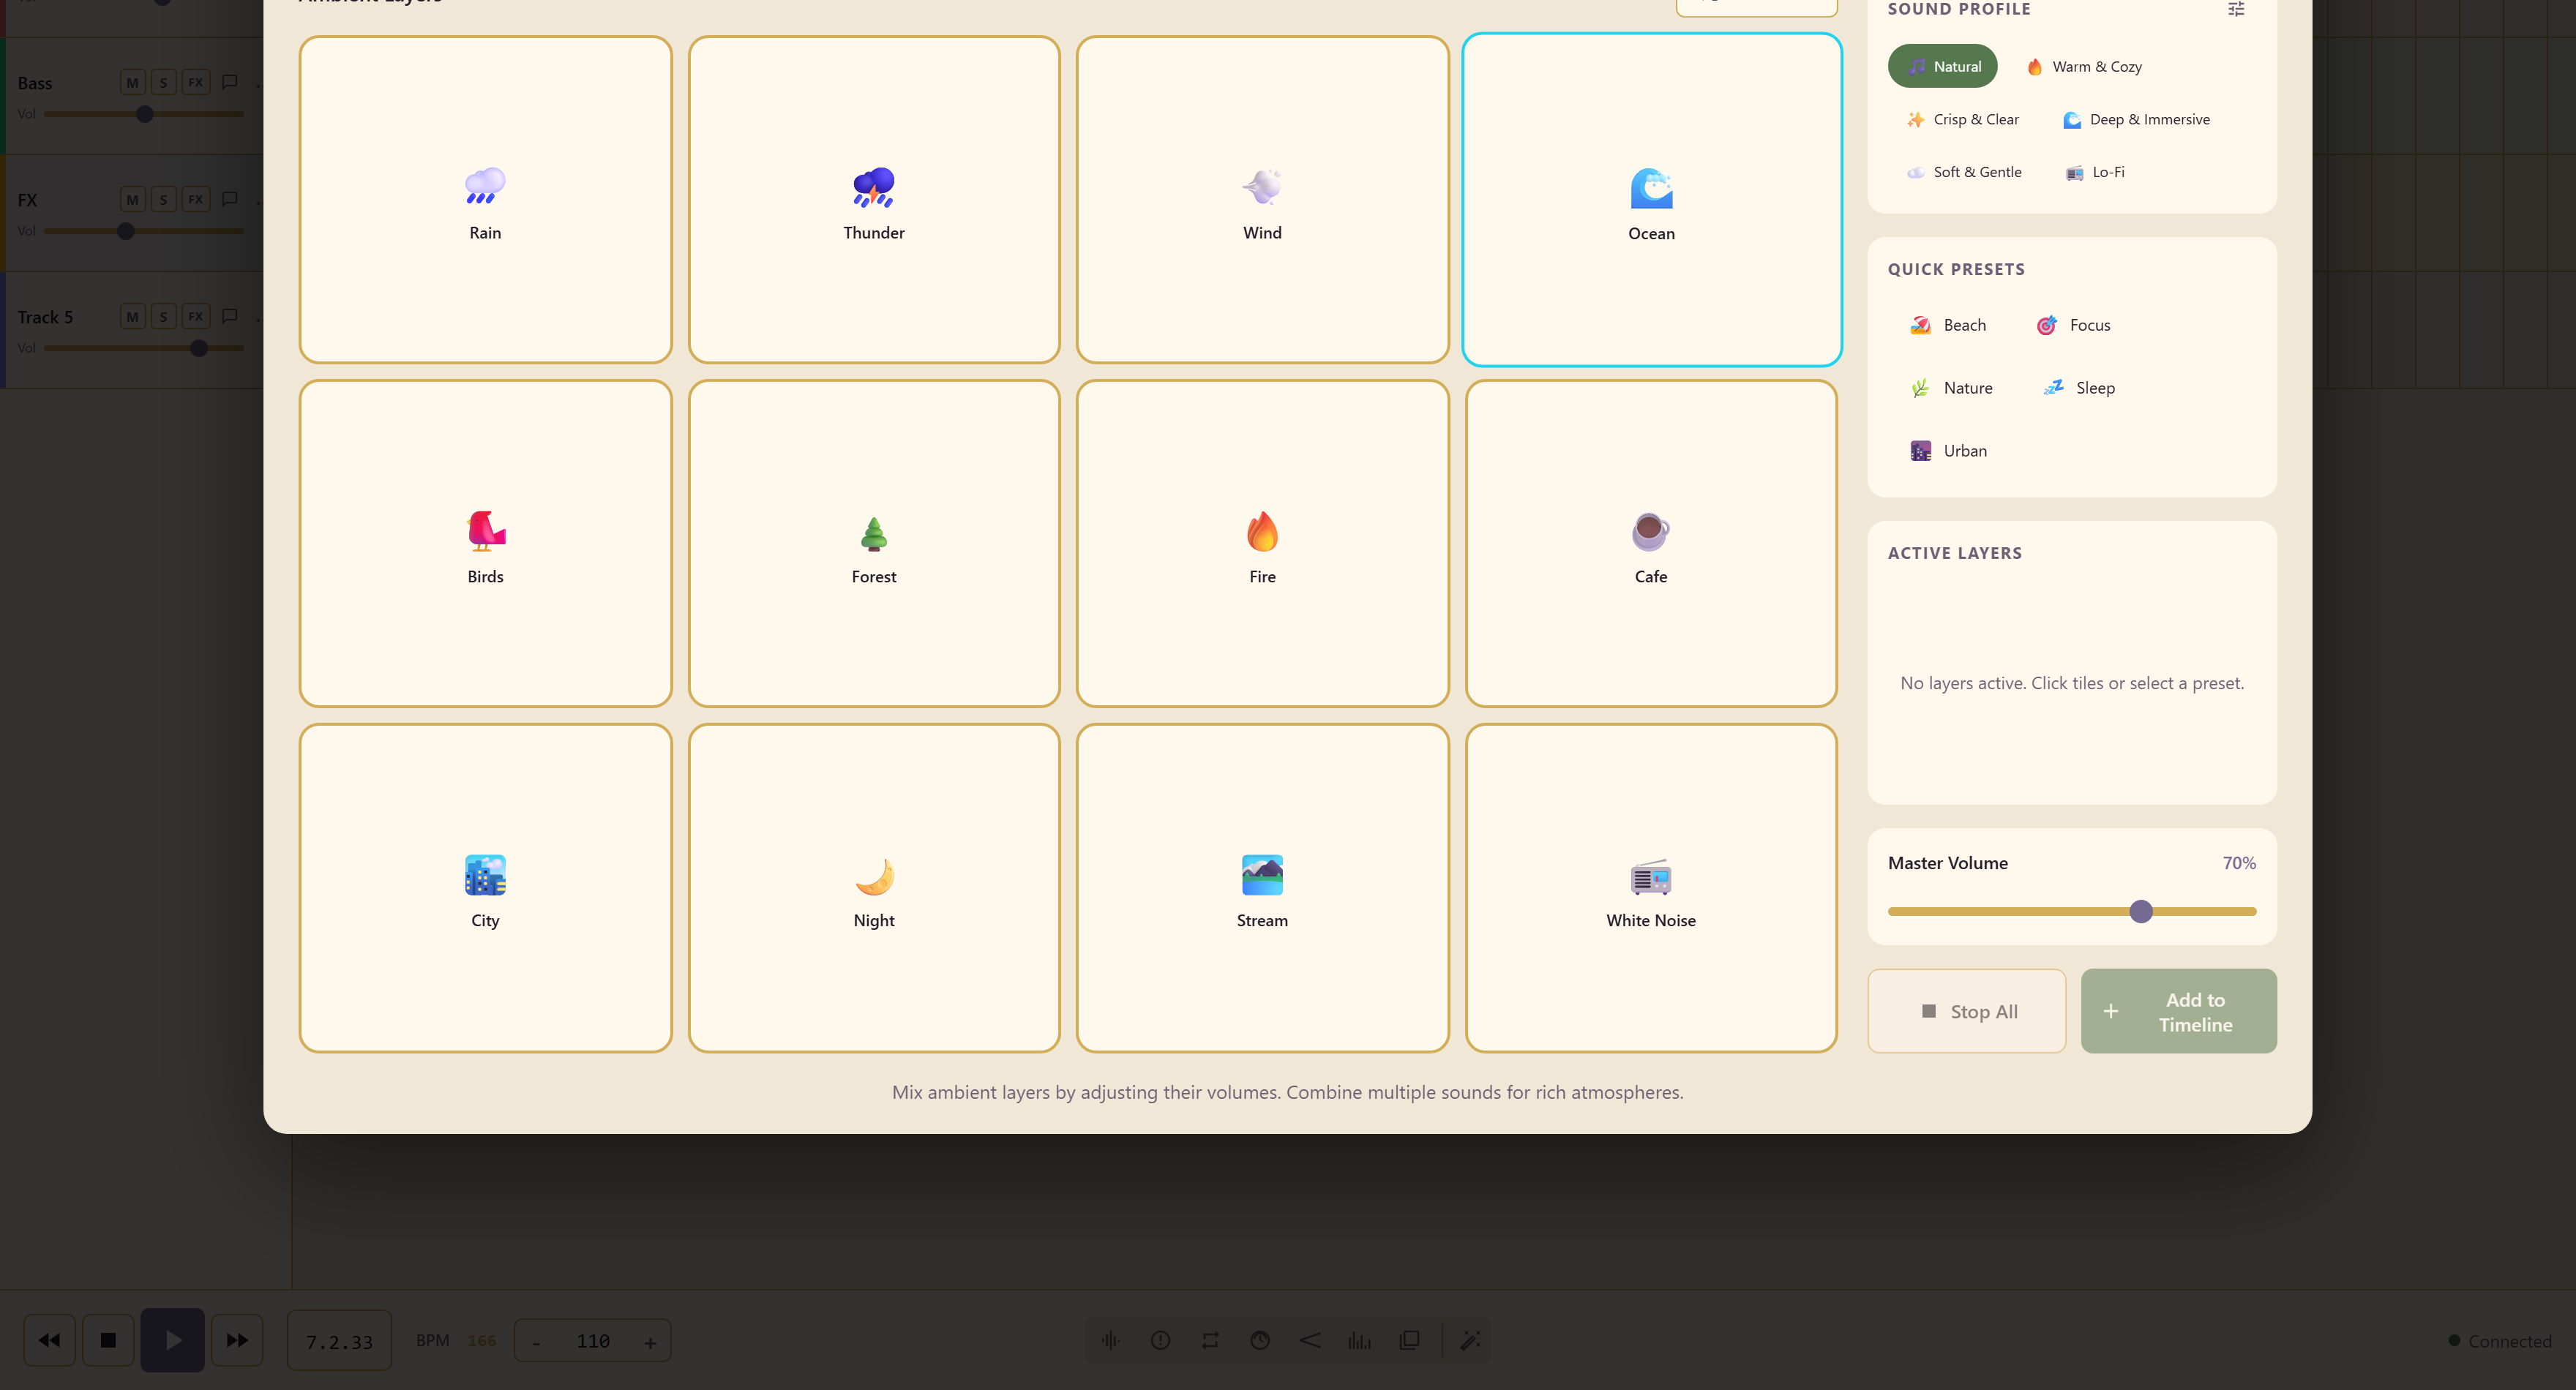Screen dimensions: 2576x1390
Task: Choose the Soft & Gentle sound profile
Action: pos(1964,172)
